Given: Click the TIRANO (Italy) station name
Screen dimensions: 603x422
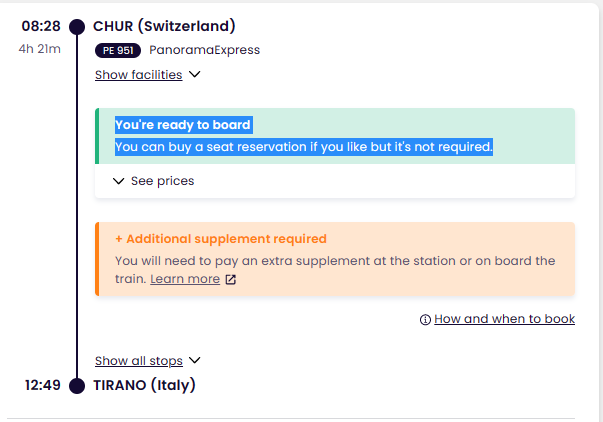Looking at the screenshot, I should [144, 385].
